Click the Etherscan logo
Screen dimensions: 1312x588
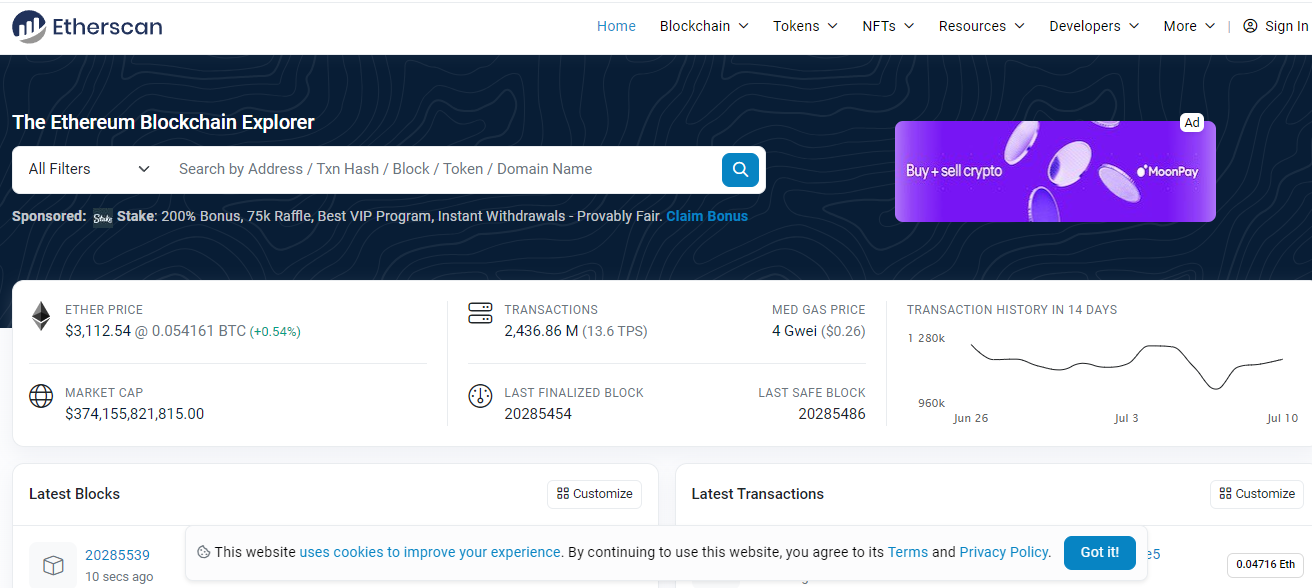pyautogui.click(x=85, y=26)
